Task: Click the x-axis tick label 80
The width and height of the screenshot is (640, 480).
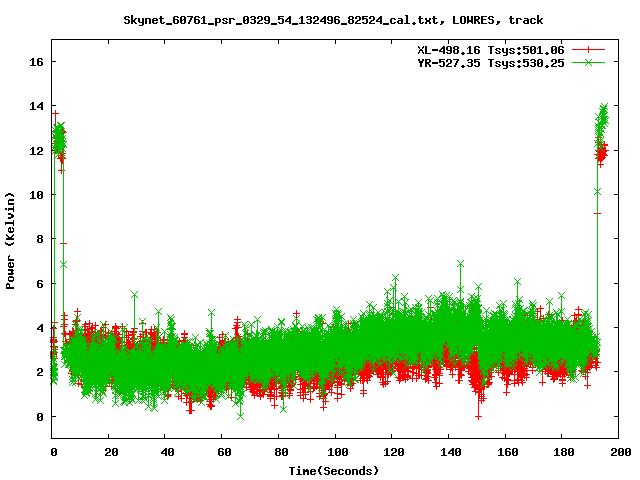Action: pyautogui.click(x=281, y=452)
